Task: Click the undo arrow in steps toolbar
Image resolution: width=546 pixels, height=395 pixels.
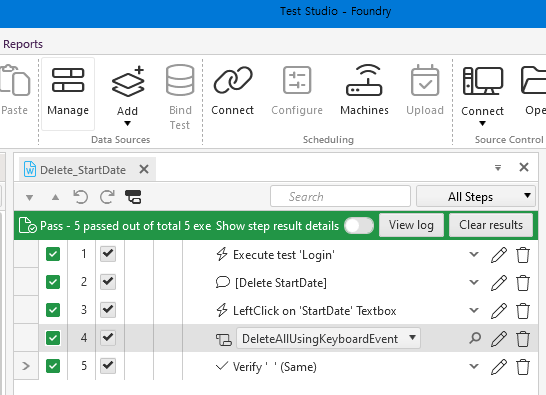Action: (x=80, y=197)
